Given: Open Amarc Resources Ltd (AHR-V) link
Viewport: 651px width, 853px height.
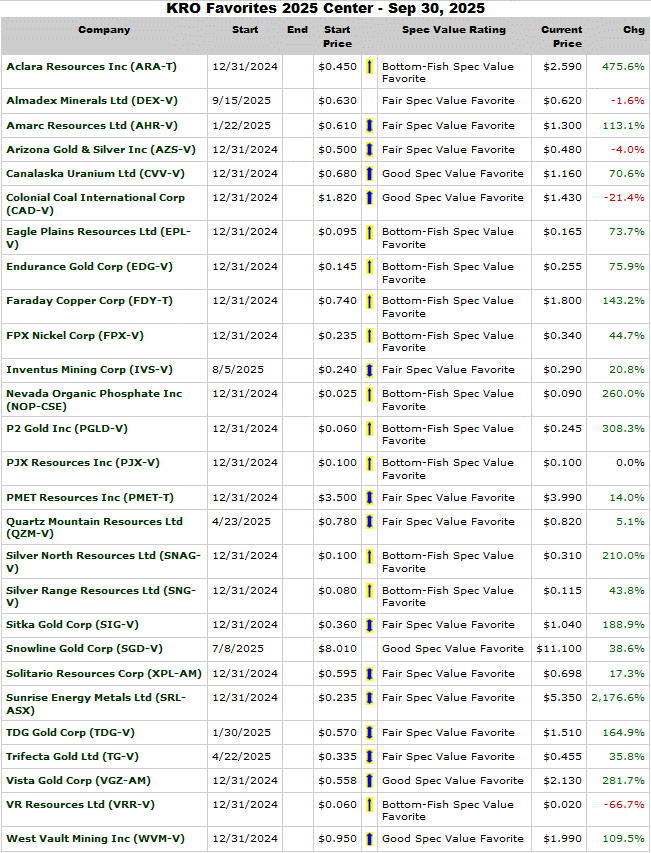Looking at the screenshot, I should [91, 126].
